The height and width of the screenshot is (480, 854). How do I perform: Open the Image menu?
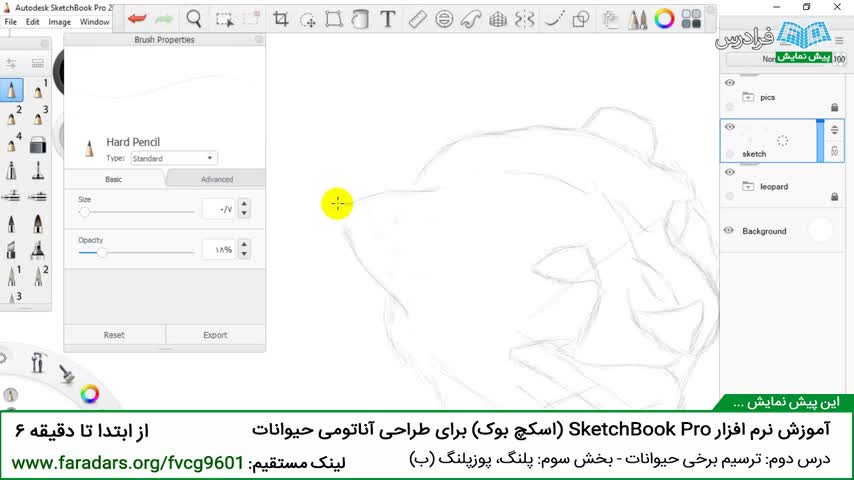pyautogui.click(x=59, y=22)
